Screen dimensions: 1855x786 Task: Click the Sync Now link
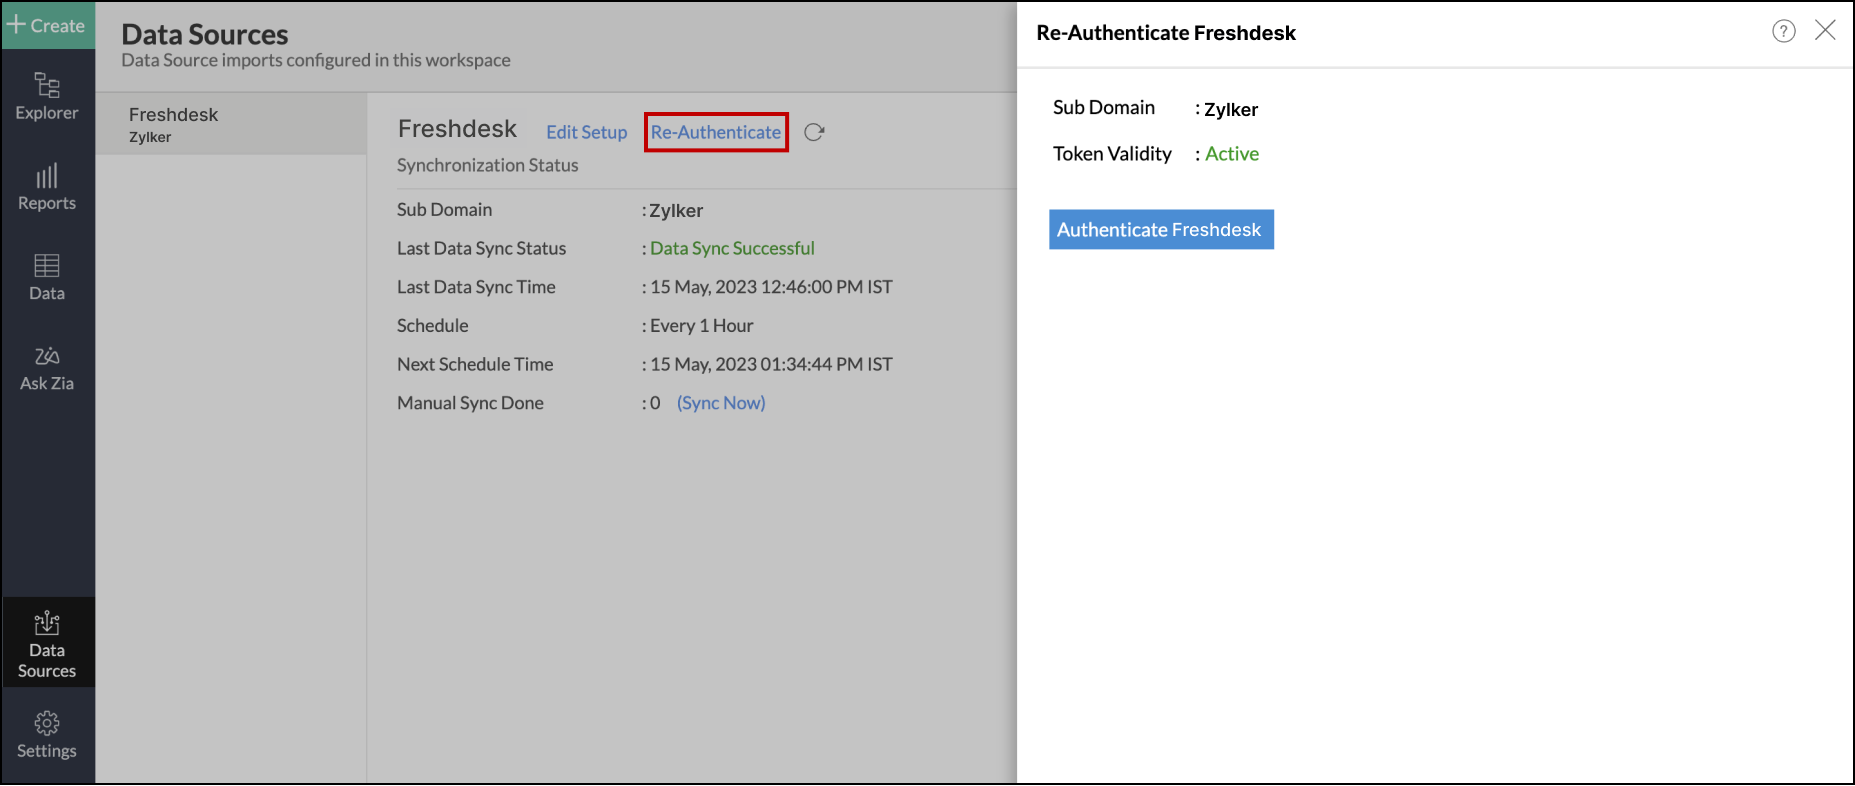point(721,403)
